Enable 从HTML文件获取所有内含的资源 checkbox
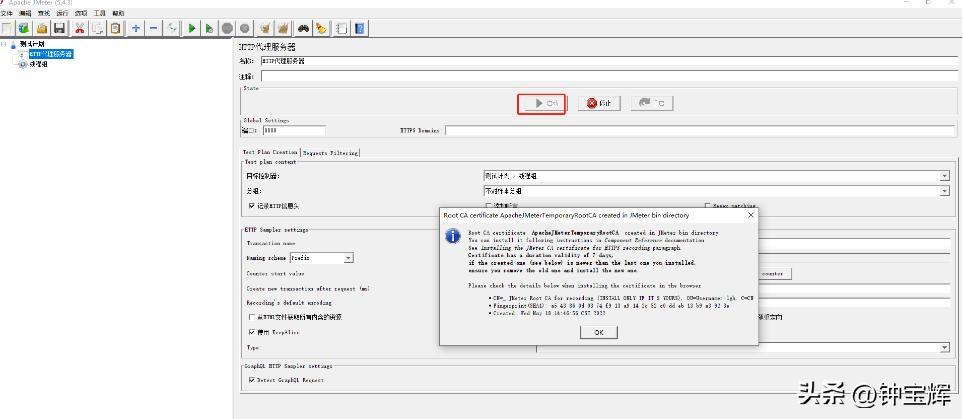This screenshot has height=419, width=964. click(x=252, y=318)
